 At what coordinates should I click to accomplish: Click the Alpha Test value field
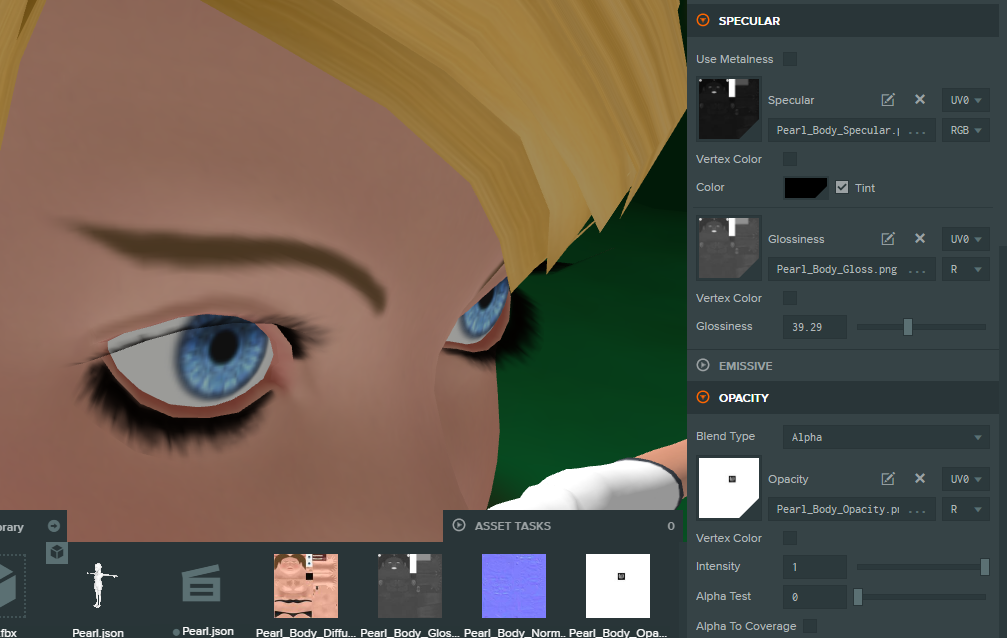pos(815,597)
